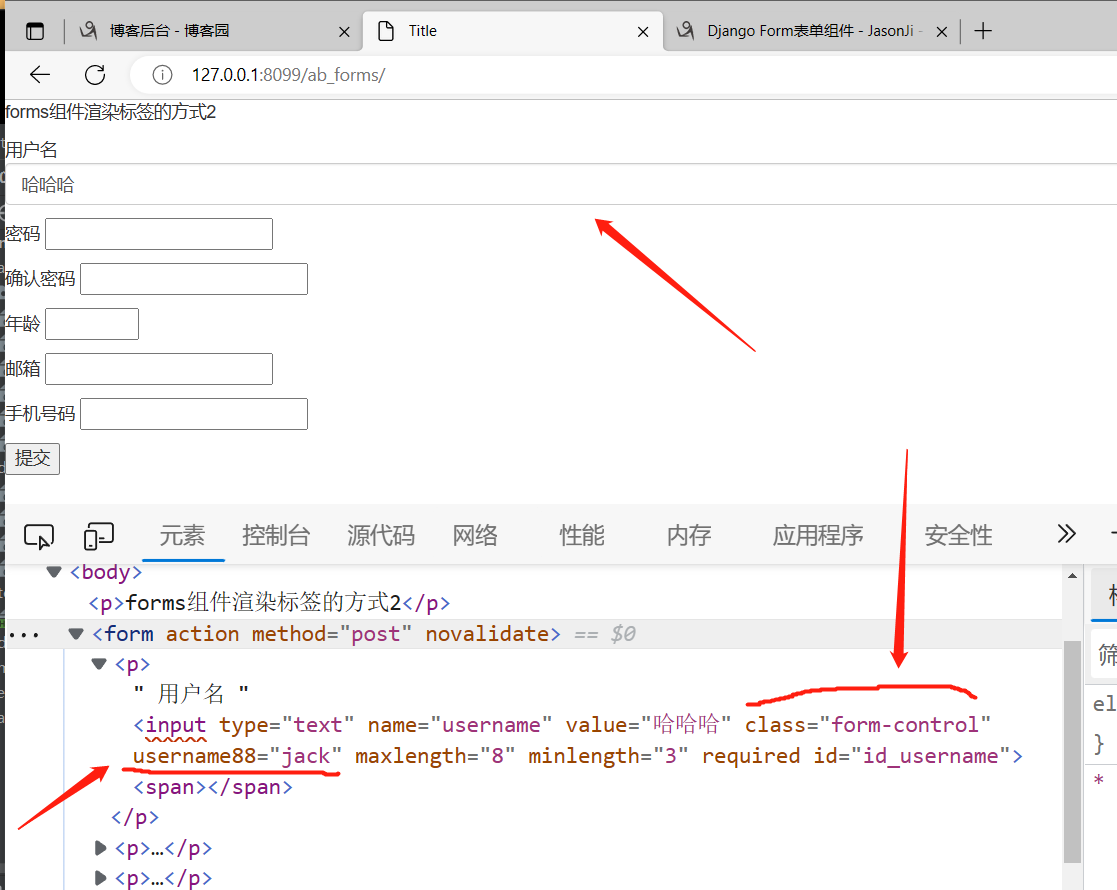Reload the page with the refresh icon
The image size is (1117, 890).
(x=95, y=74)
